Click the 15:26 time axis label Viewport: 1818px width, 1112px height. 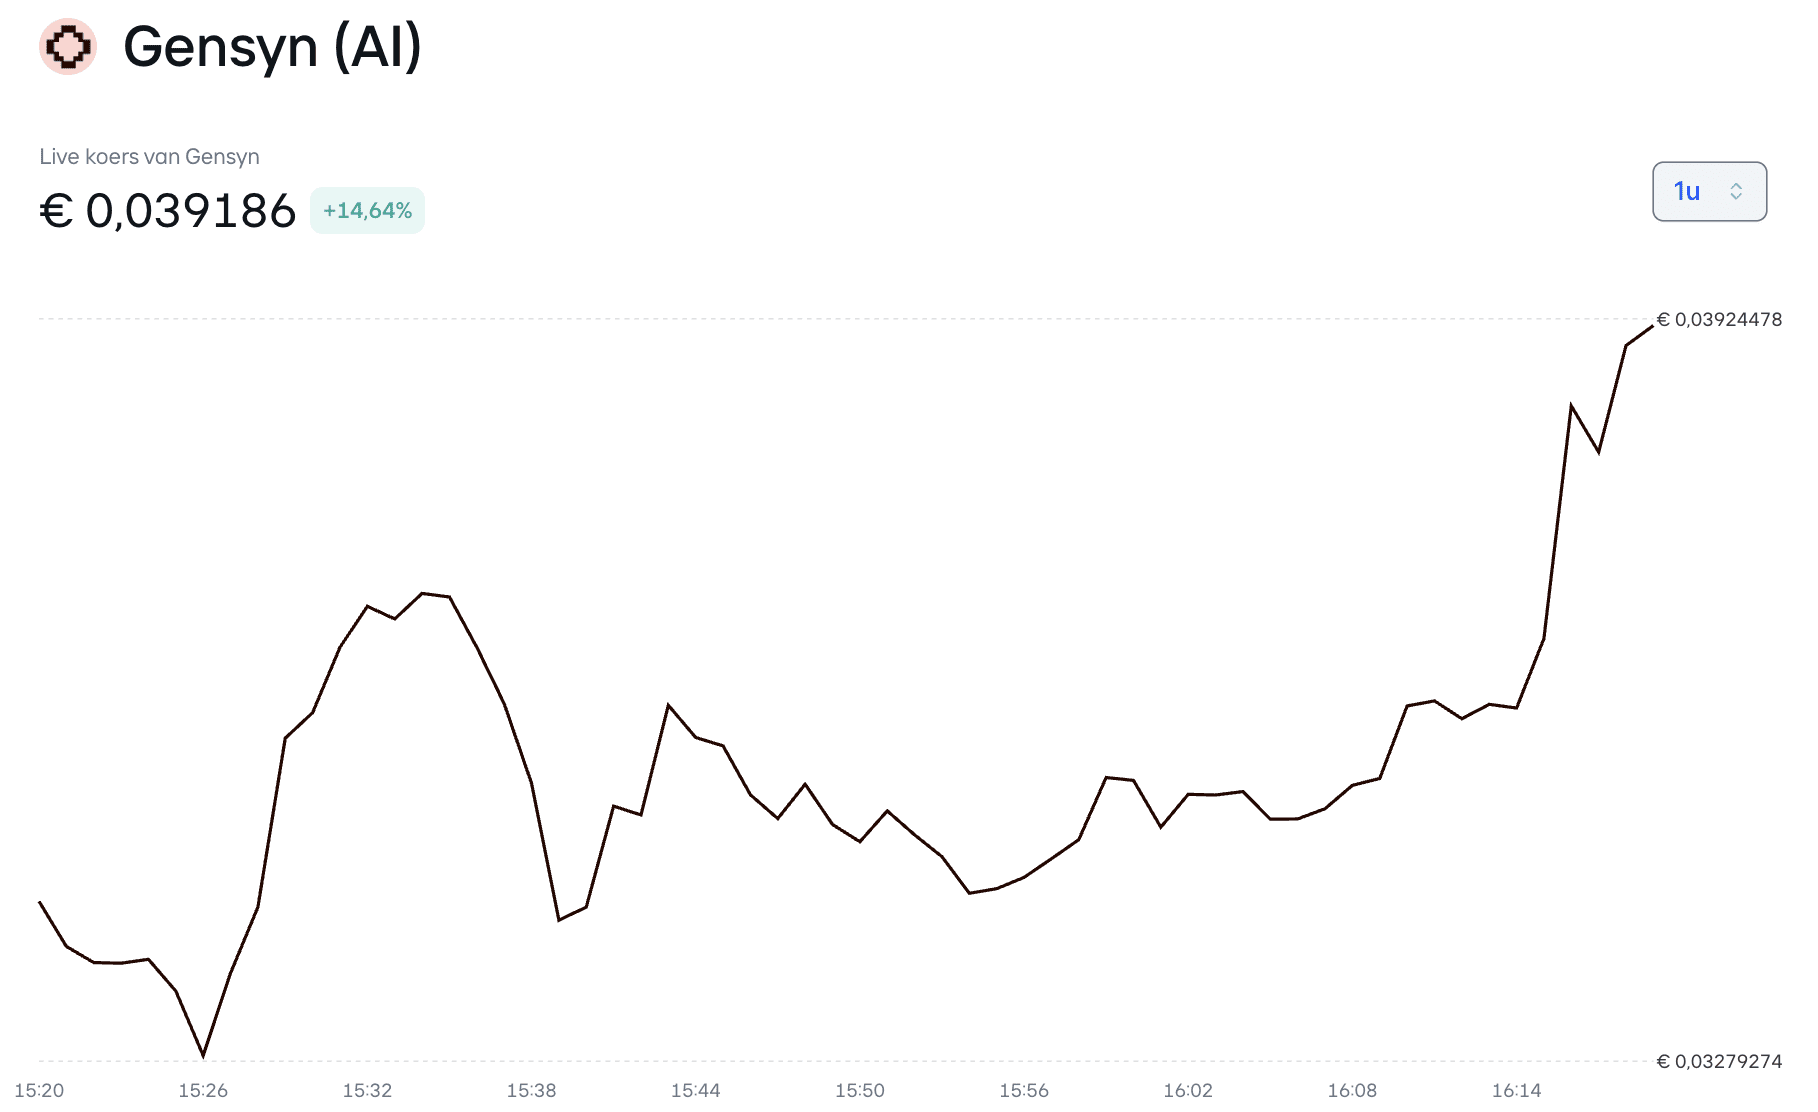coord(203,1090)
